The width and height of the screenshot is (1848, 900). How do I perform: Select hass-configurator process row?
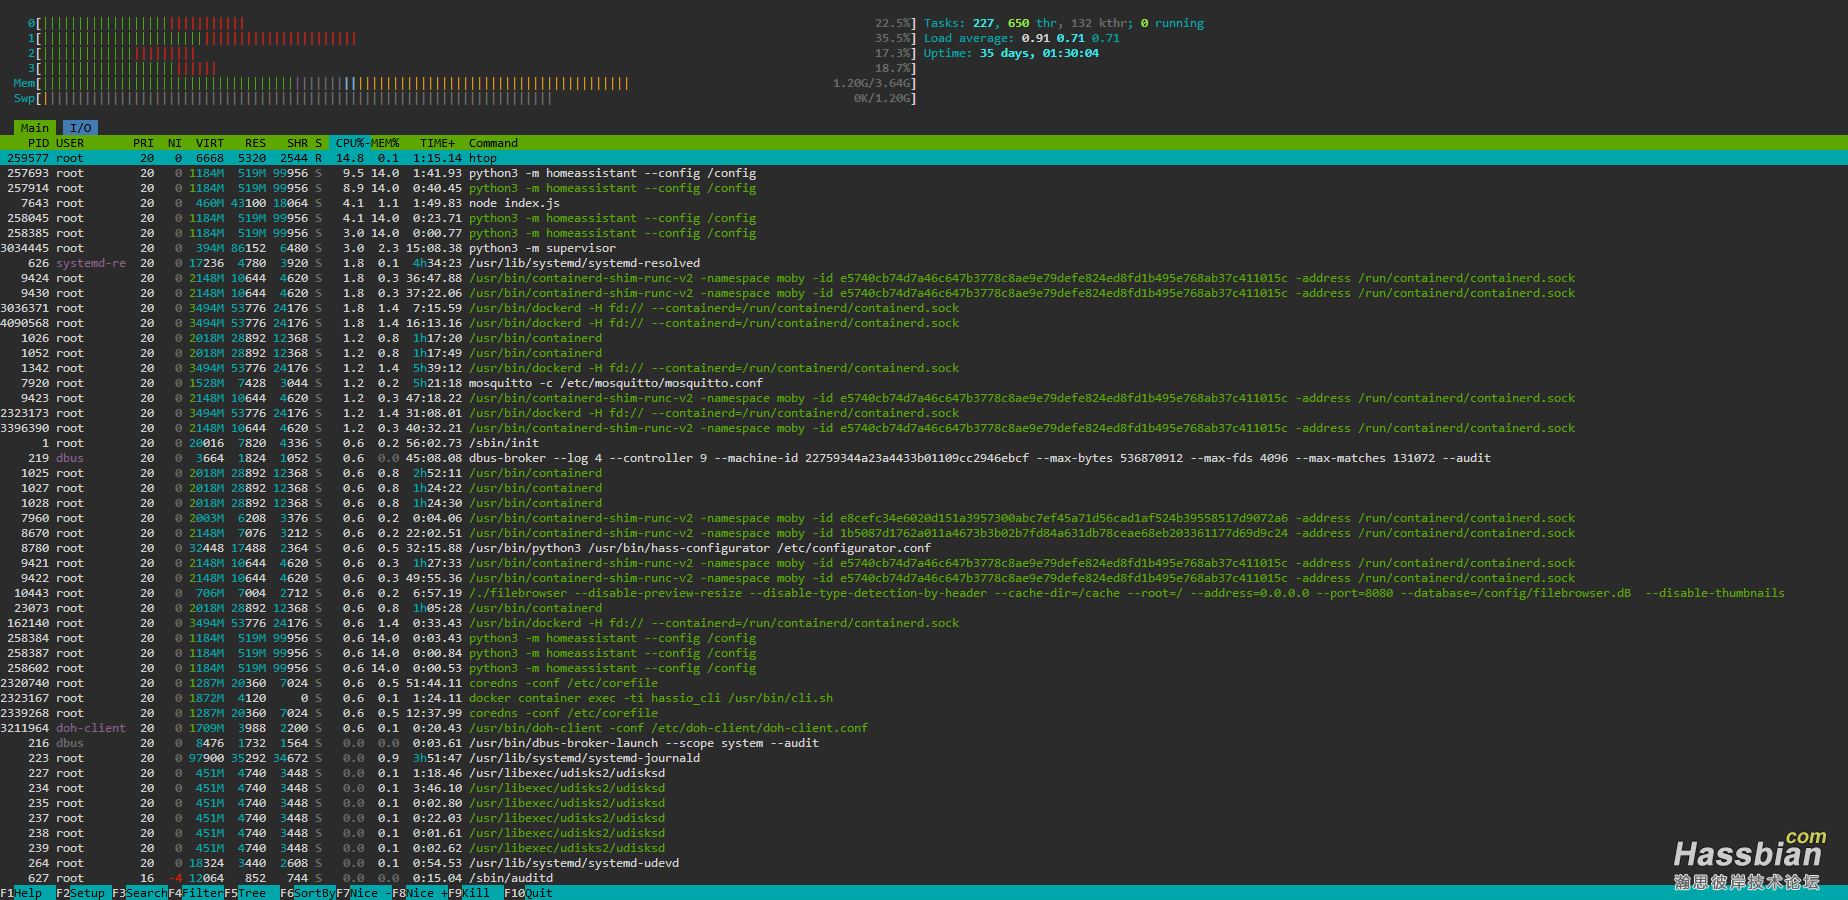click(924, 548)
